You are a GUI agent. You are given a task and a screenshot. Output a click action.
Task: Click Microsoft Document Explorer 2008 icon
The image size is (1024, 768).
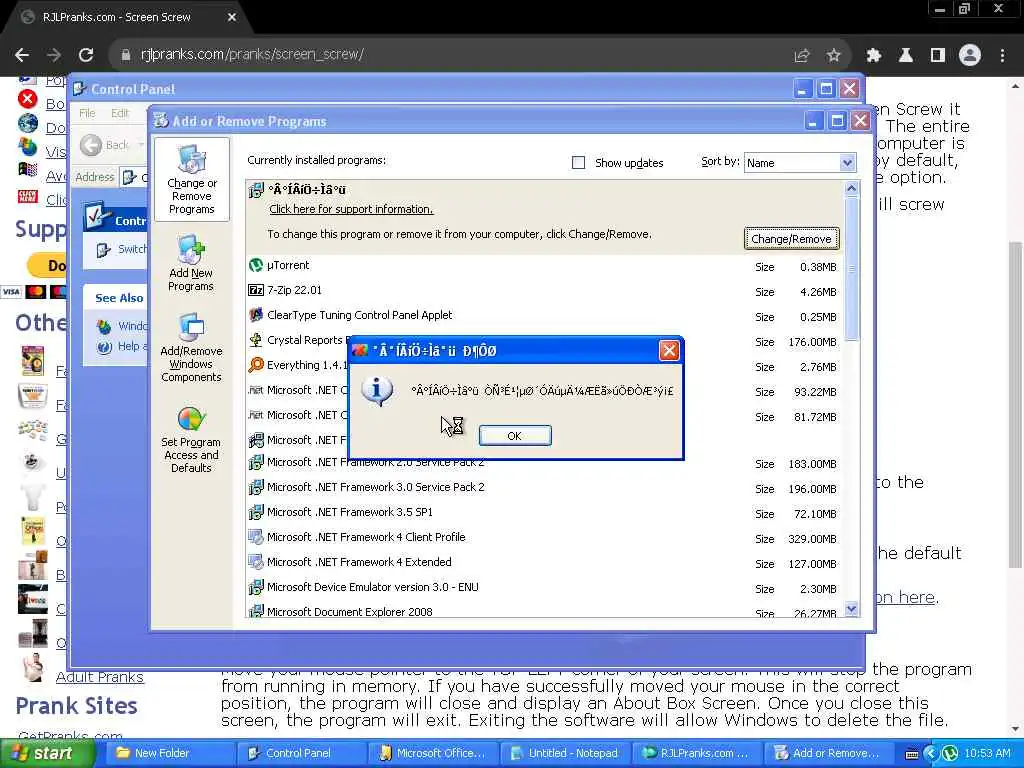256,611
